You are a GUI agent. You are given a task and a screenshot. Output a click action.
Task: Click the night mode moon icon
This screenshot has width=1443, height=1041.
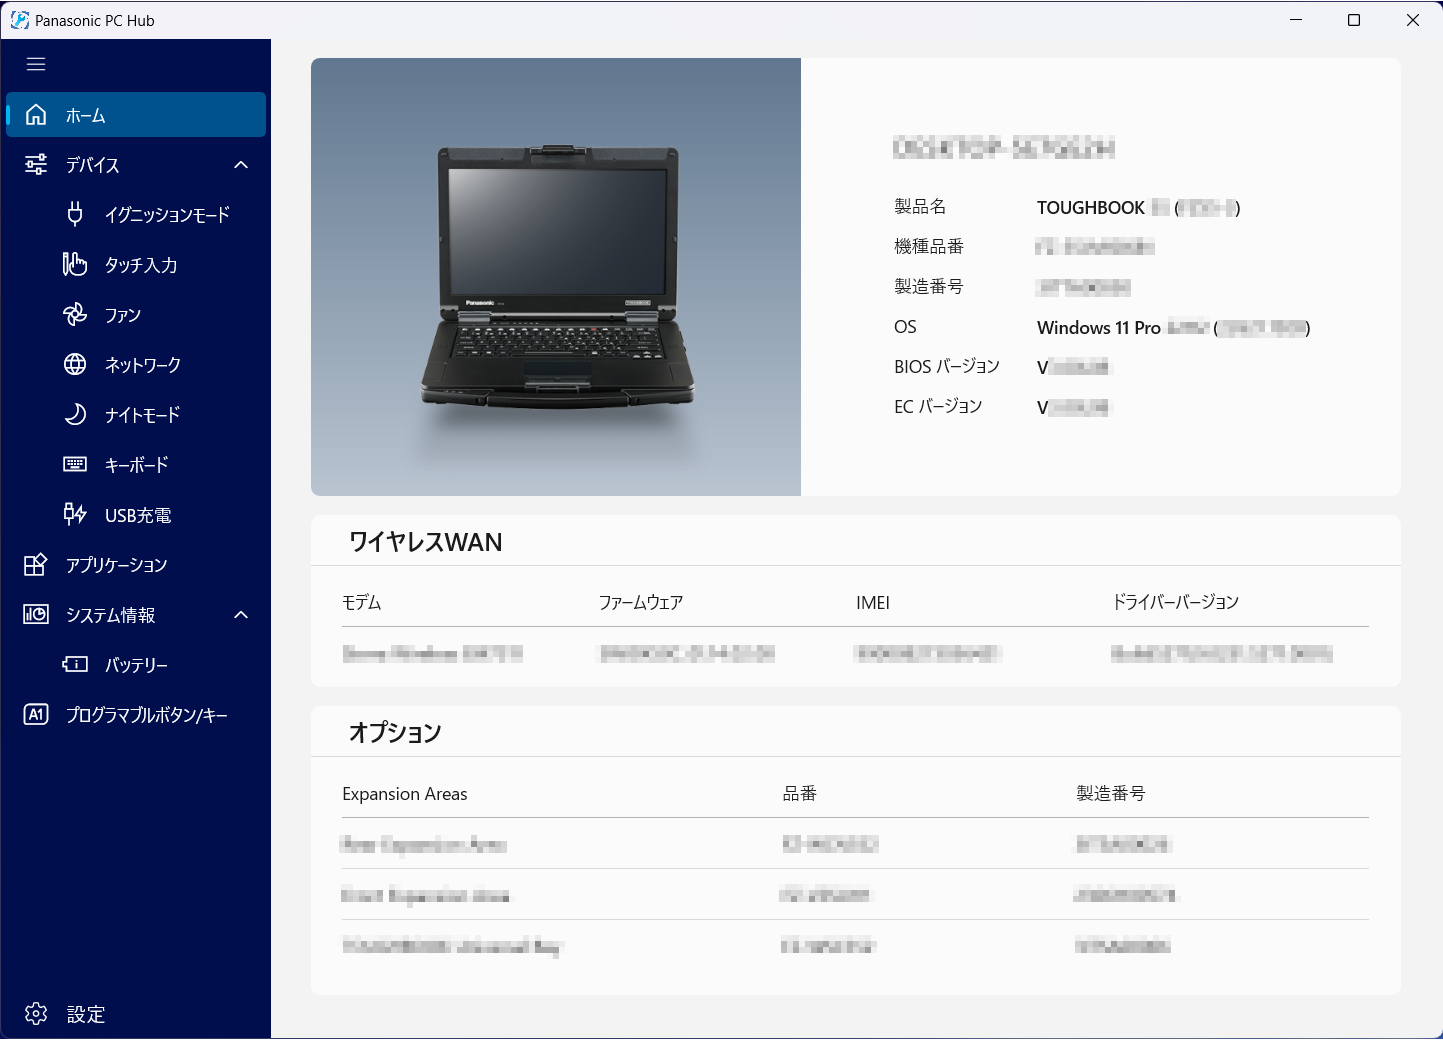(75, 414)
